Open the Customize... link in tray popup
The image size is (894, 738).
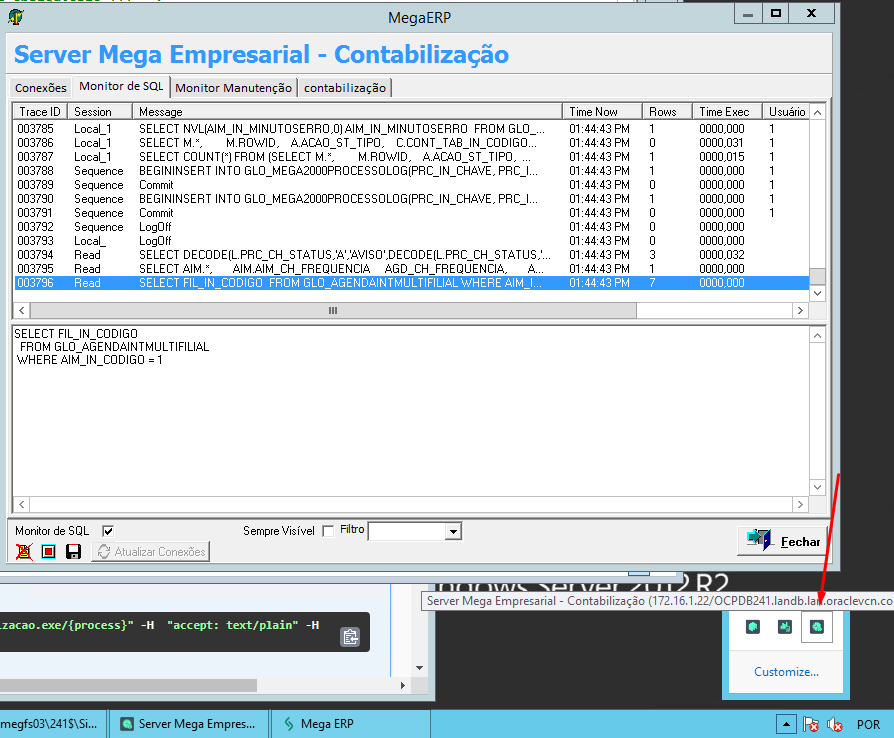pyautogui.click(x=786, y=672)
